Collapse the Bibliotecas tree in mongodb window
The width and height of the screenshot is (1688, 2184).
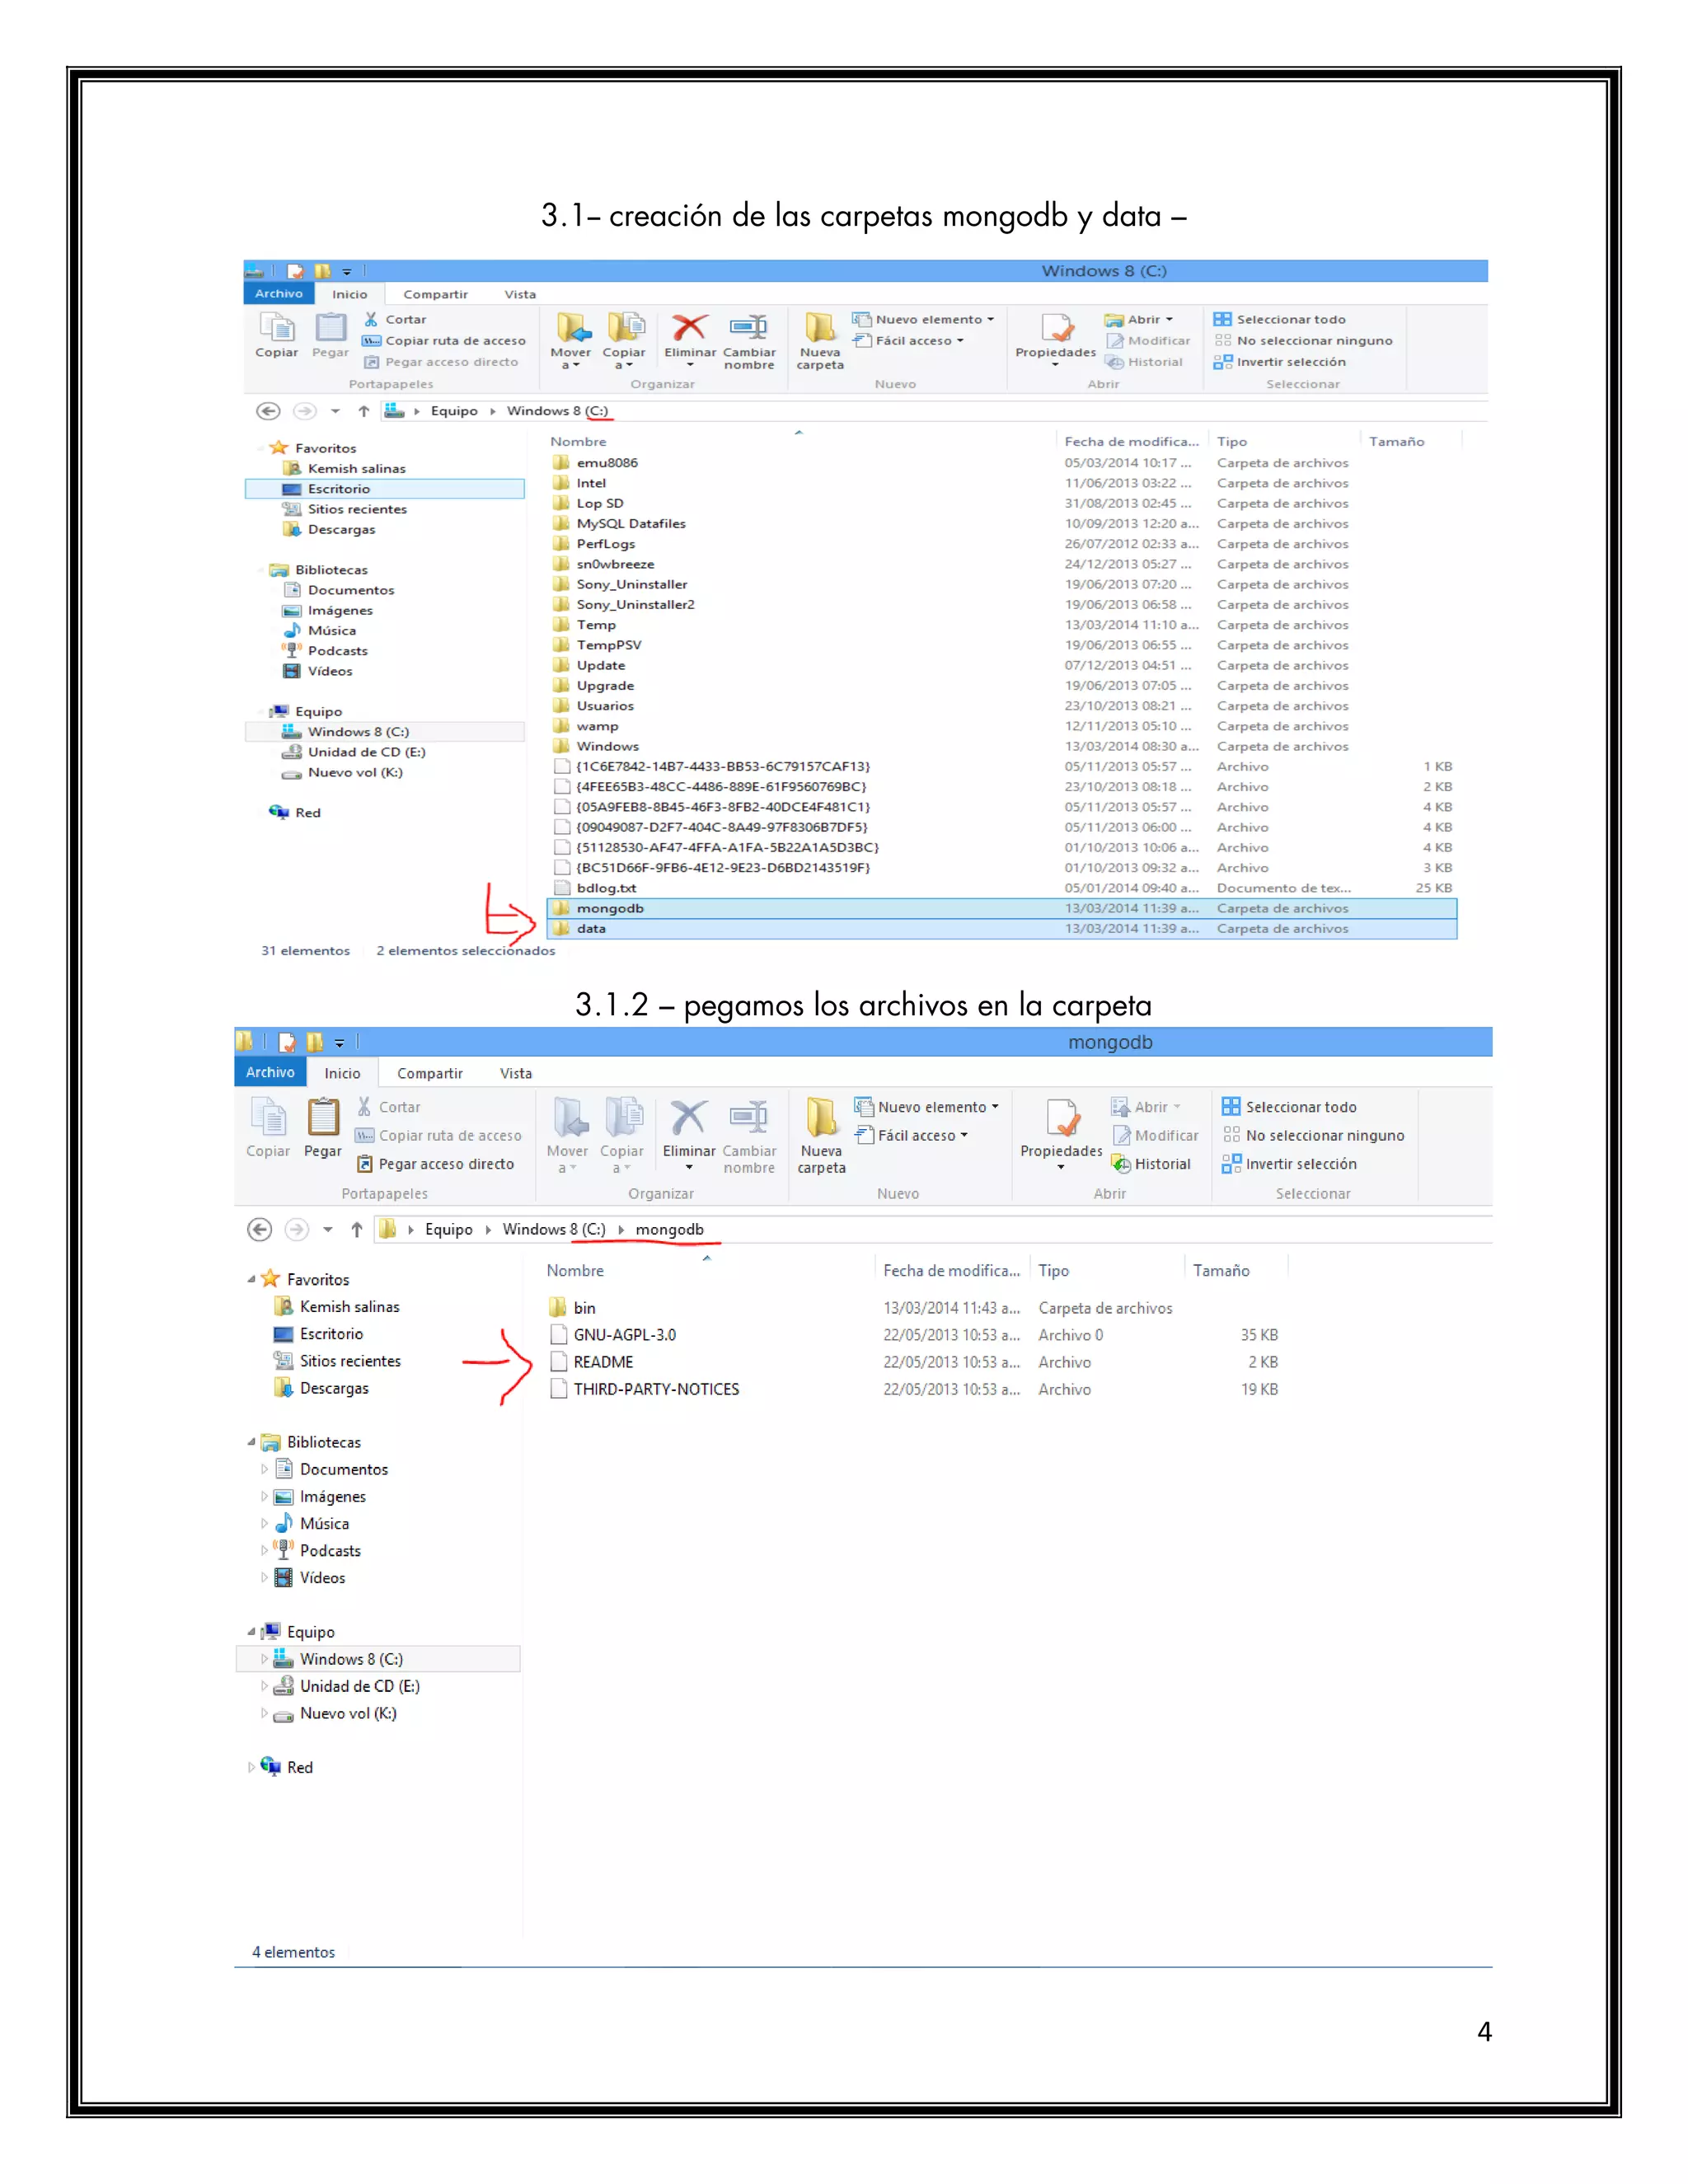[x=251, y=1442]
